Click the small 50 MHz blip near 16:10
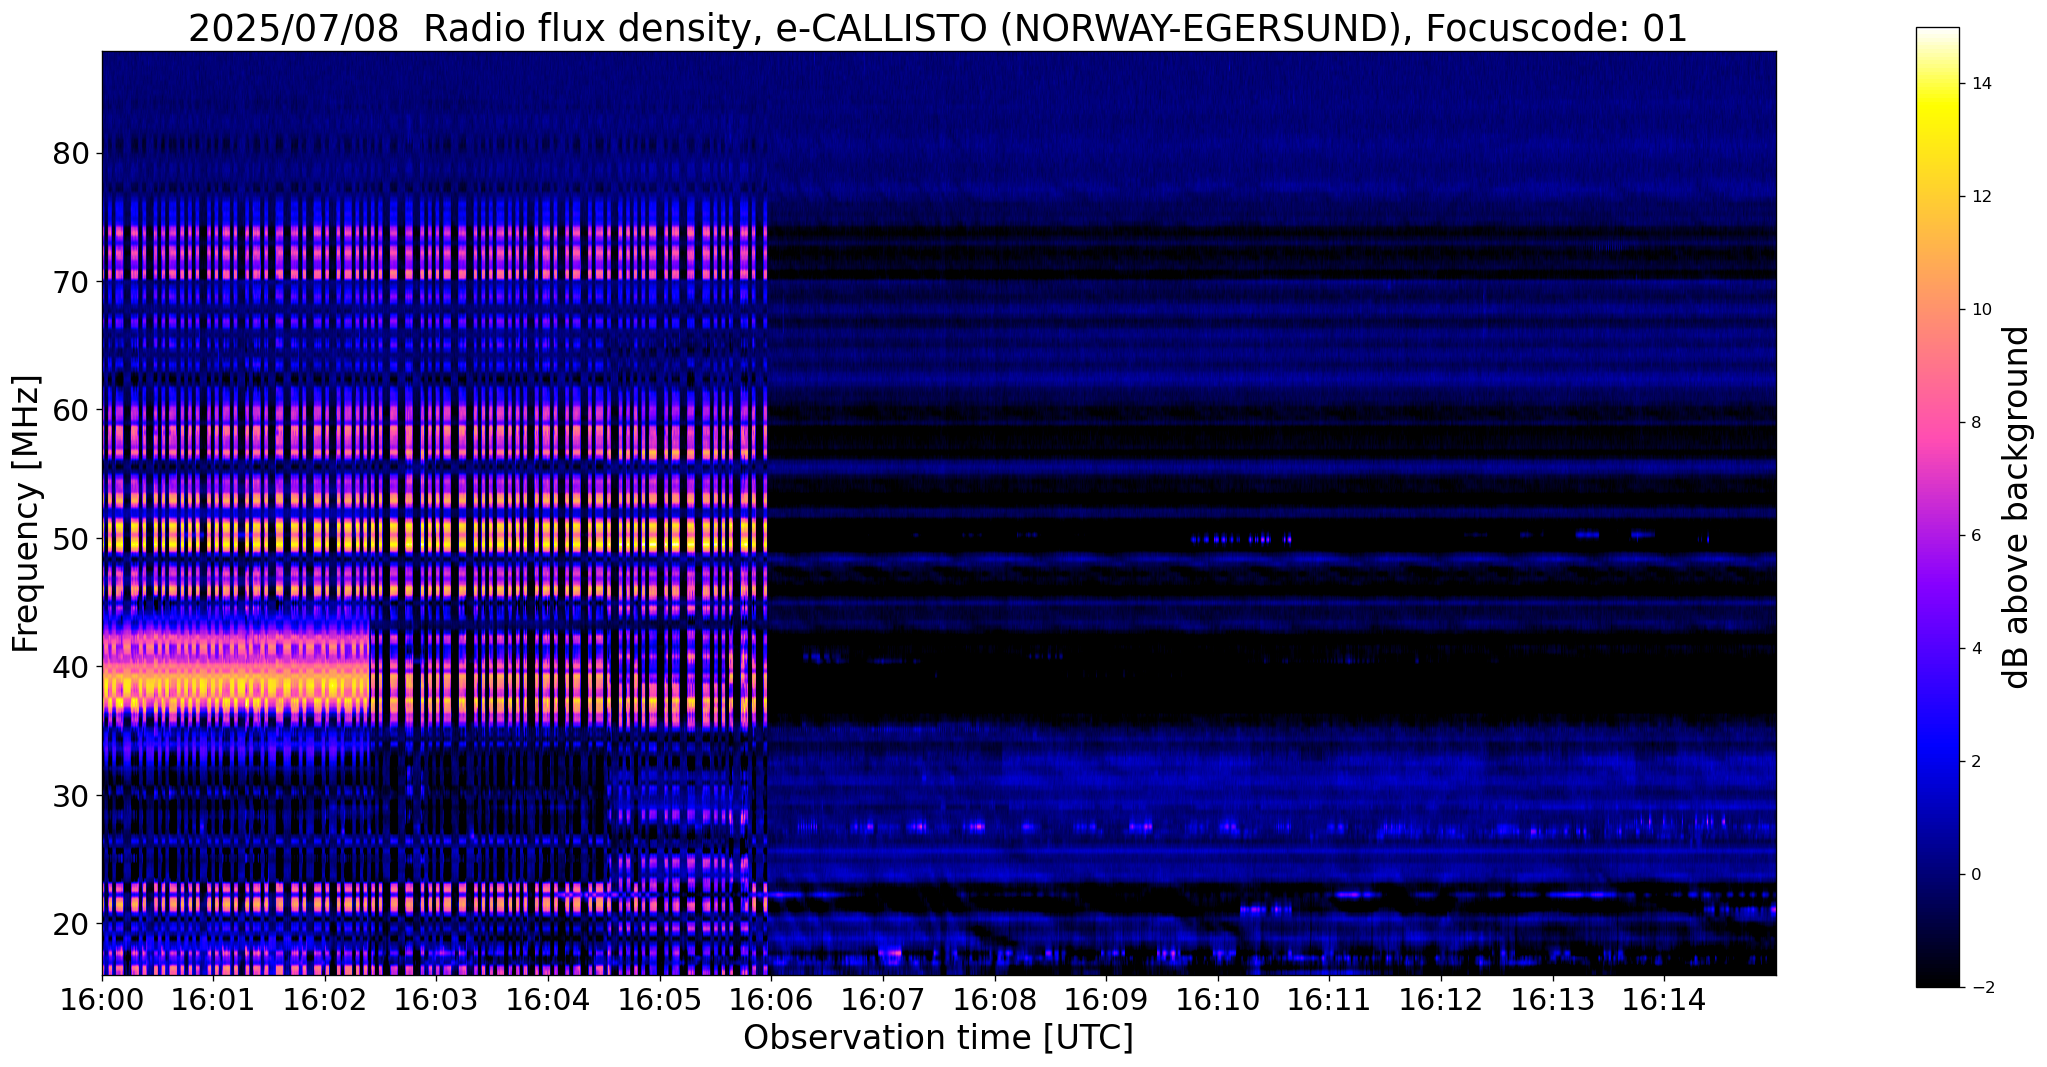The height and width of the screenshot is (1067, 2047). click(1241, 539)
